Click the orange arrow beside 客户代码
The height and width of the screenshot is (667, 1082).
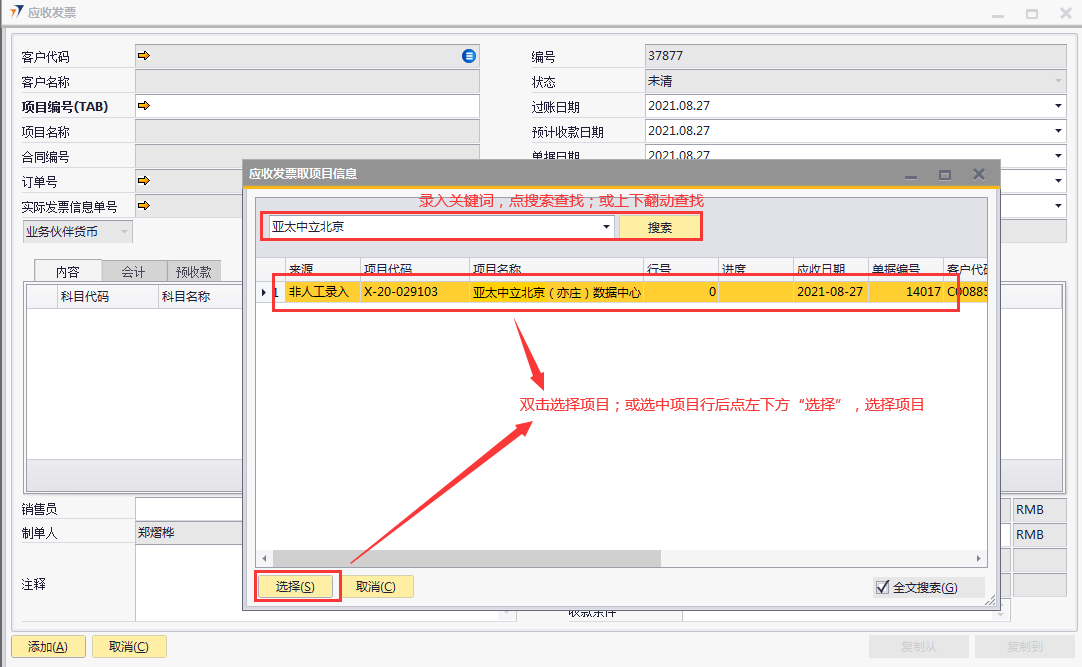coord(143,56)
